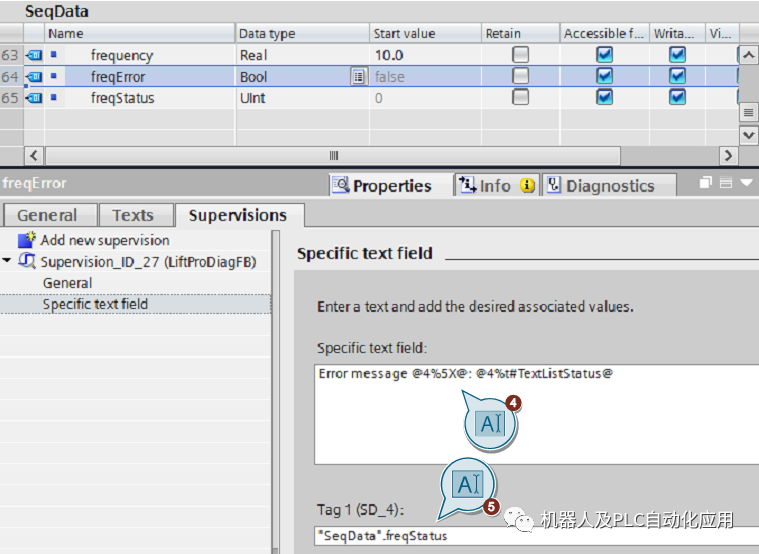Click the Properties tab magnifier icon
Screen dimensions: 759x554
click(x=341, y=185)
